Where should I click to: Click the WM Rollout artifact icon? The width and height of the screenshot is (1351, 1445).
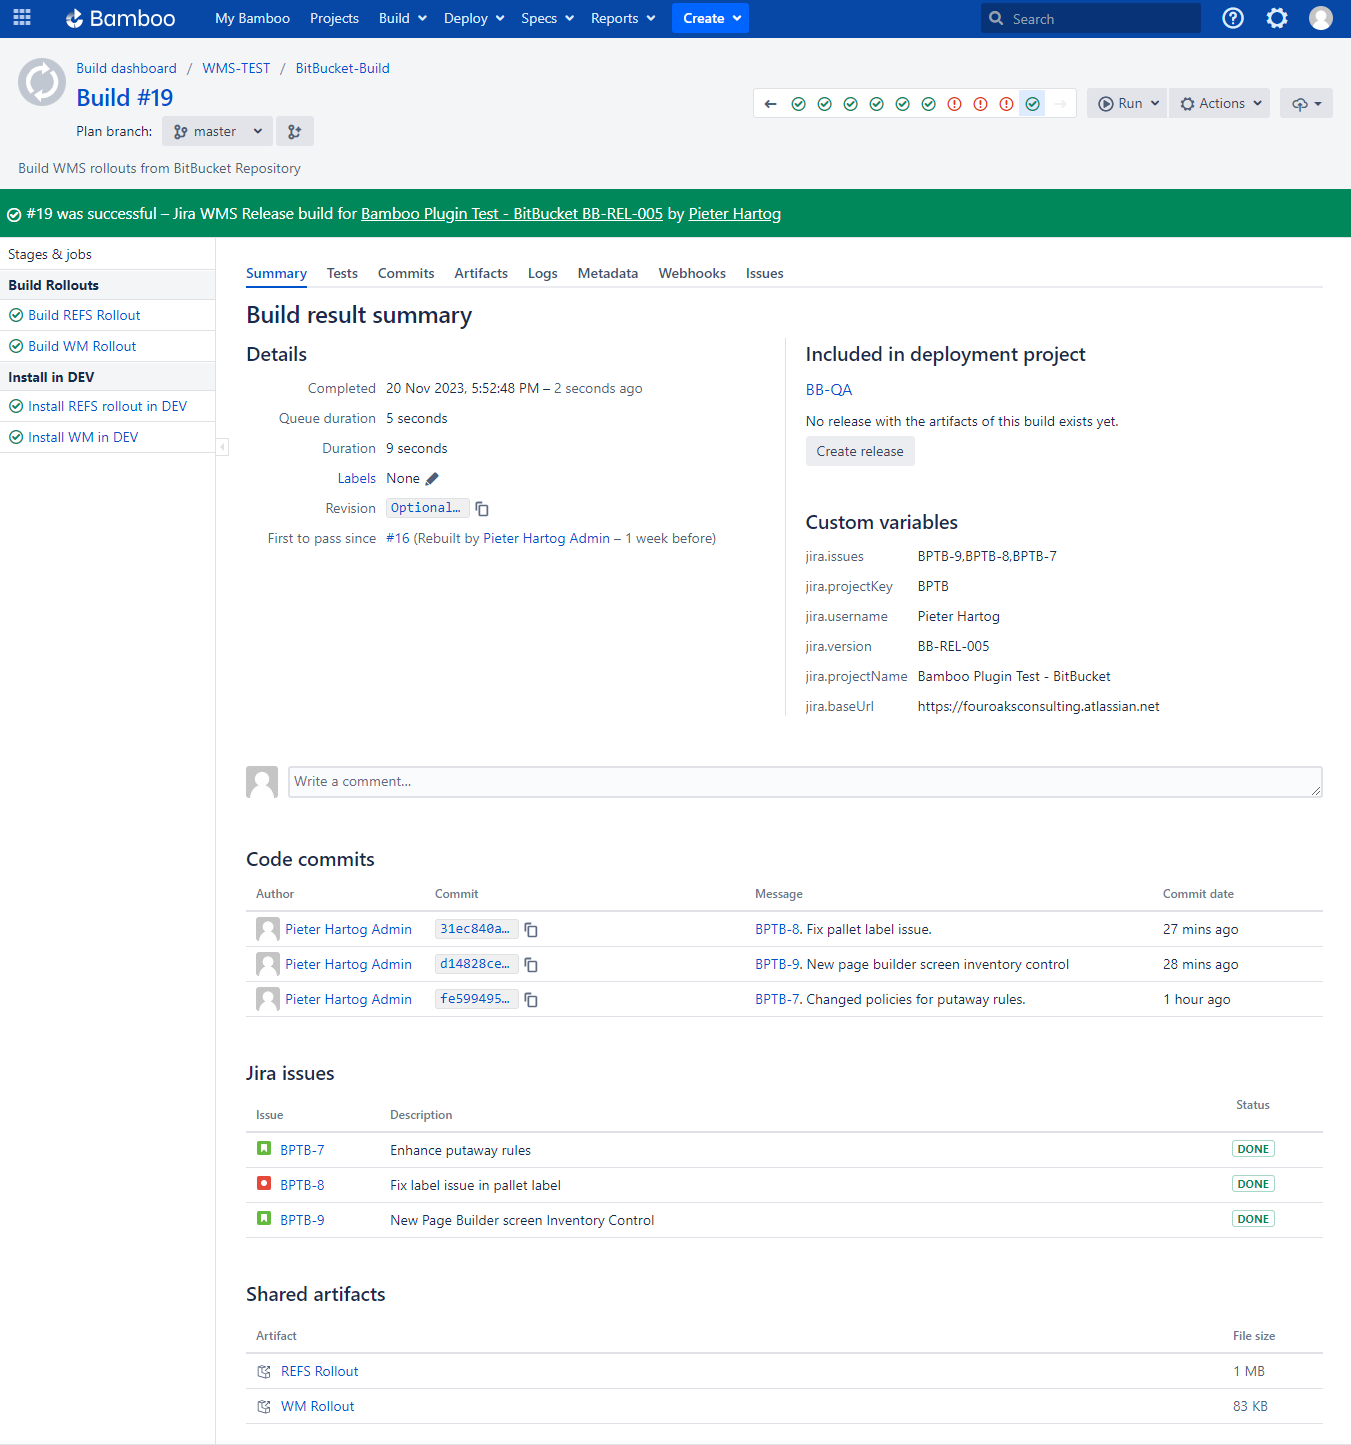click(264, 1407)
